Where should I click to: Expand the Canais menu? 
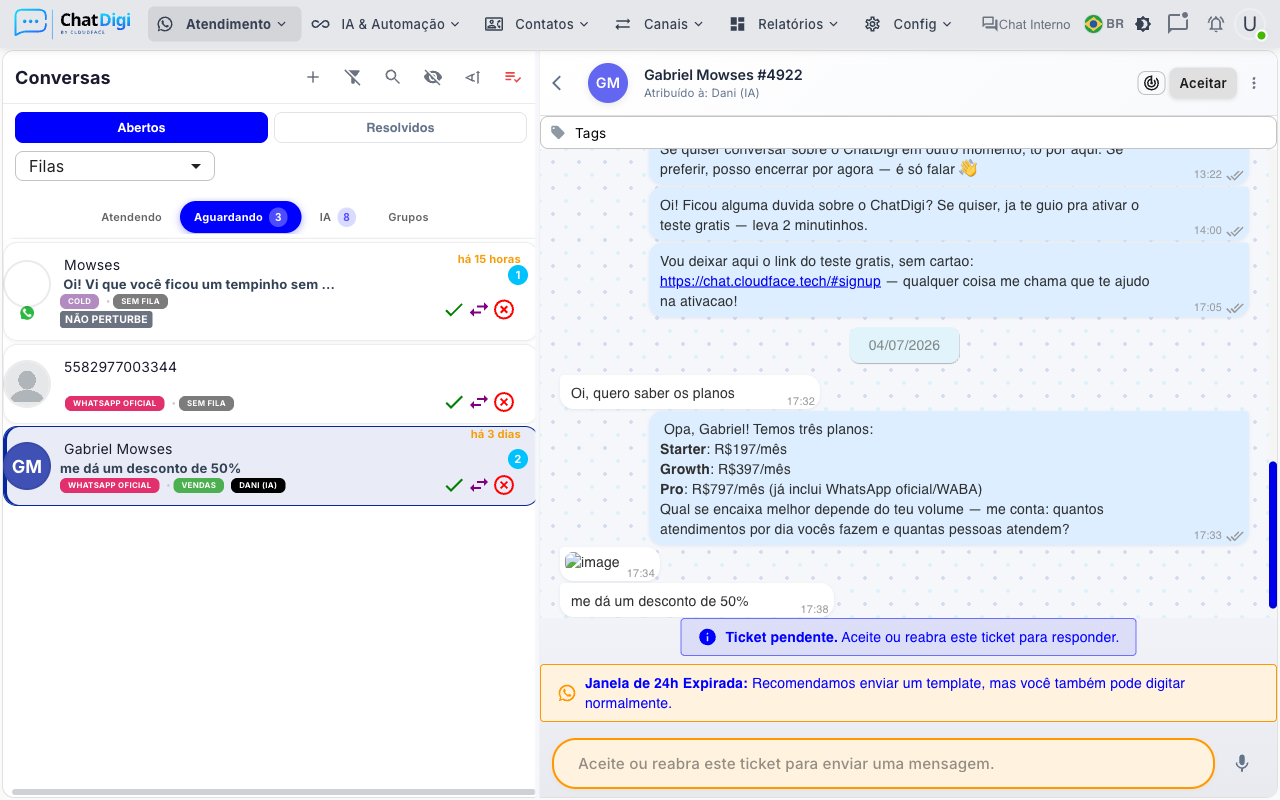tap(658, 24)
